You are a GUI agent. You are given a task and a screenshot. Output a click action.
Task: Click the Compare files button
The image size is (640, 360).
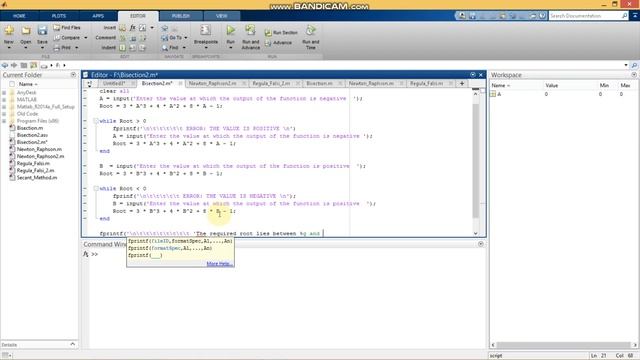click(67, 38)
